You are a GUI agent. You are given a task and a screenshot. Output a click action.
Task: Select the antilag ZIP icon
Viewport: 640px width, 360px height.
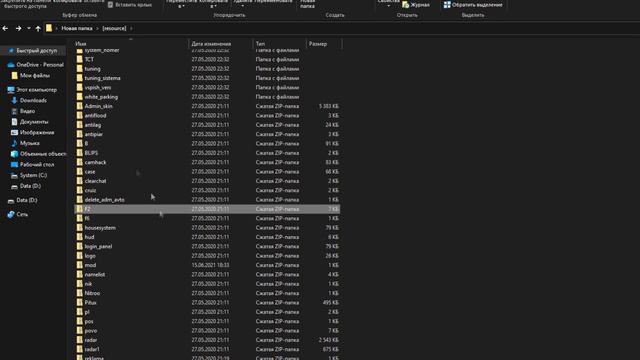tap(80, 125)
